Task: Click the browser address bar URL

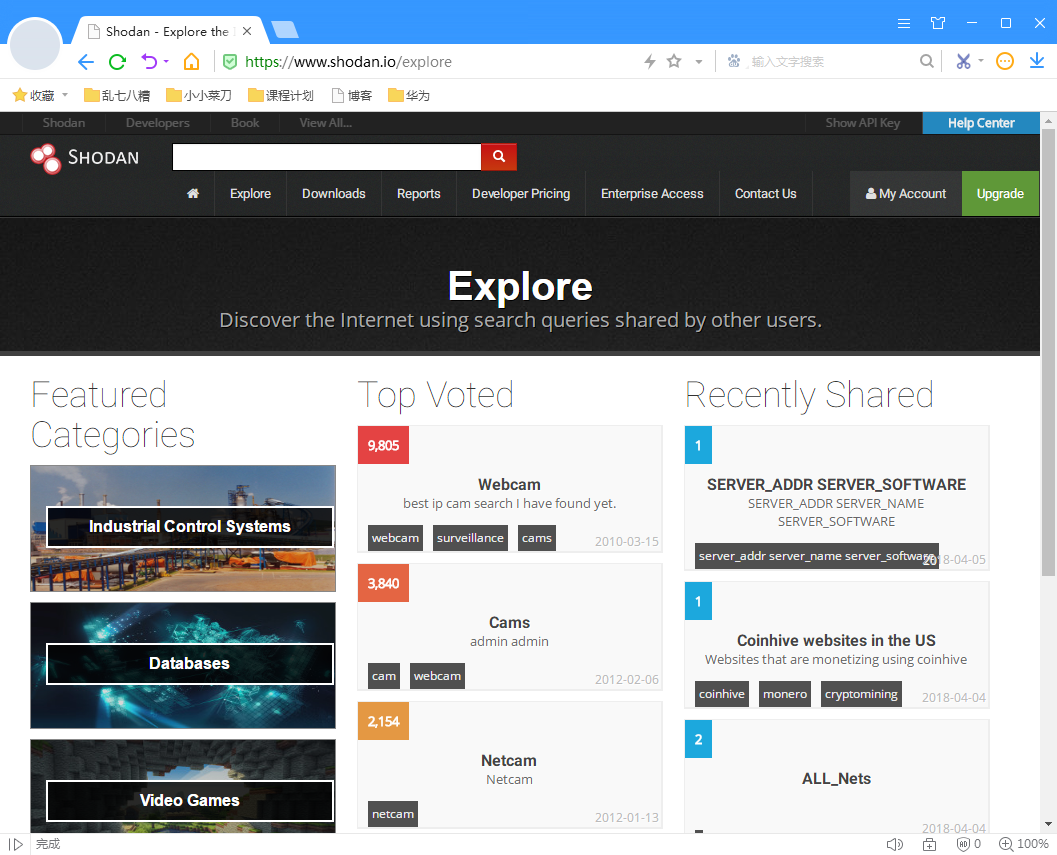Action: tap(349, 62)
